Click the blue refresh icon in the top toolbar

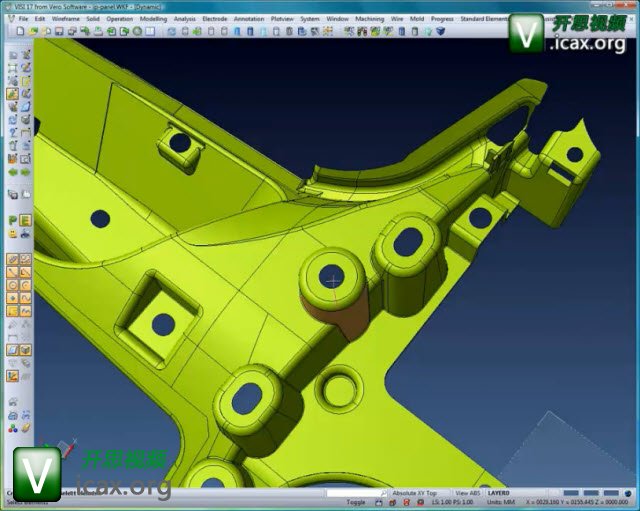pyautogui.click(x=172, y=31)
